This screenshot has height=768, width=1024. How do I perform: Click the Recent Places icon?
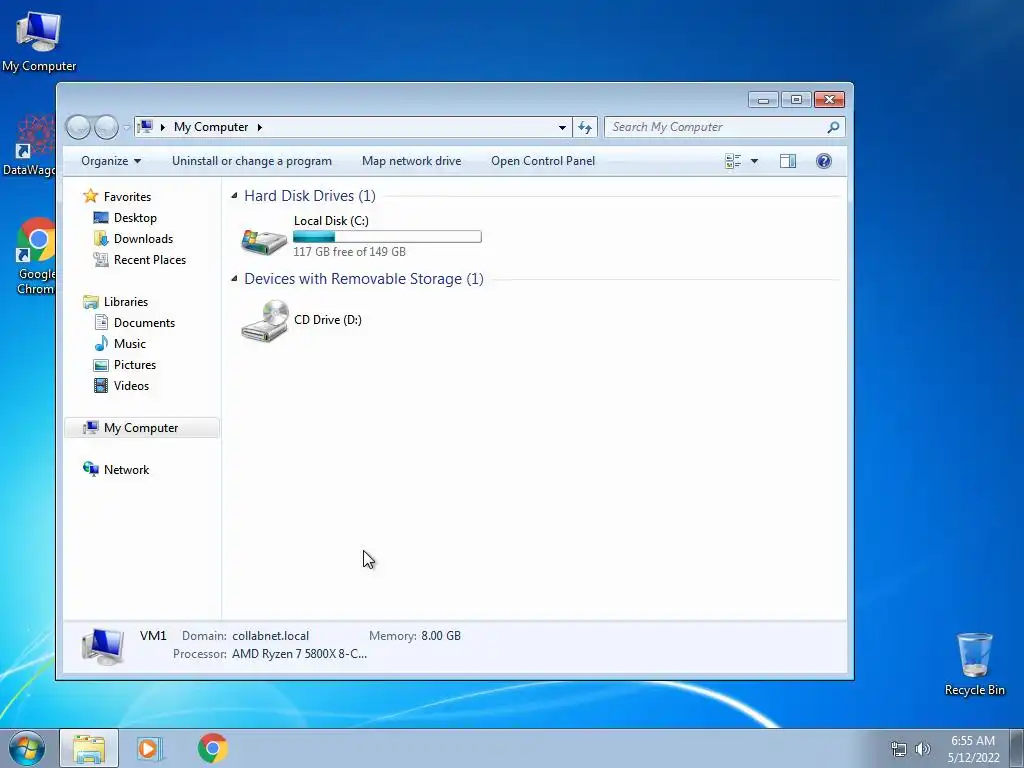click(101, 259)
